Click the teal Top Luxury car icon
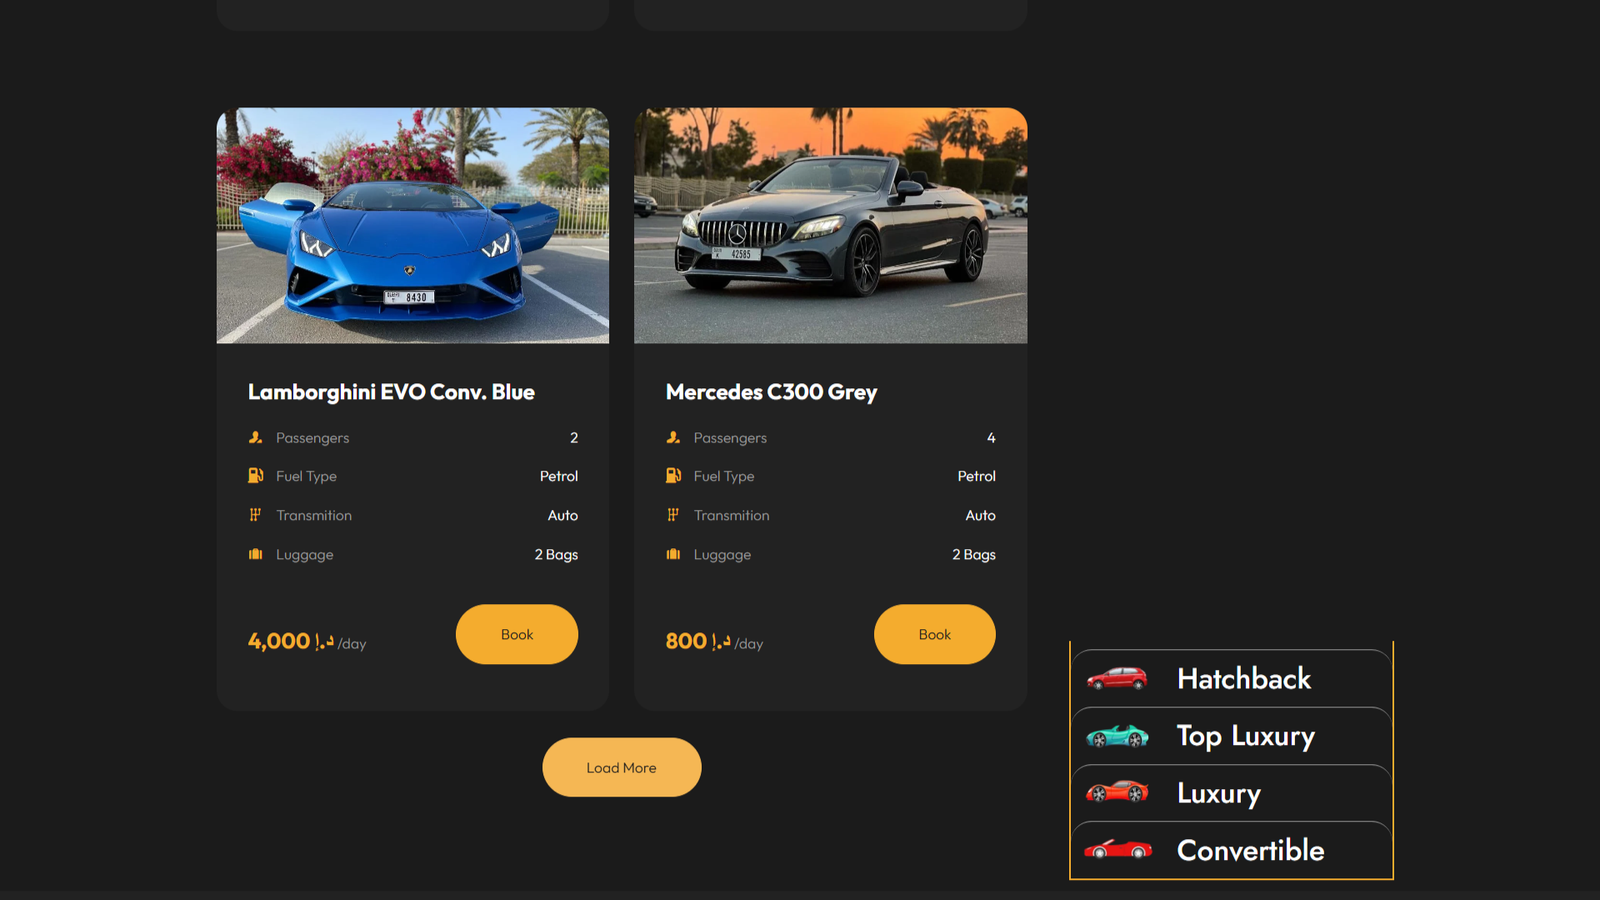Image resolution: width=1600 pixels, height=900 pixels. 1117,736
